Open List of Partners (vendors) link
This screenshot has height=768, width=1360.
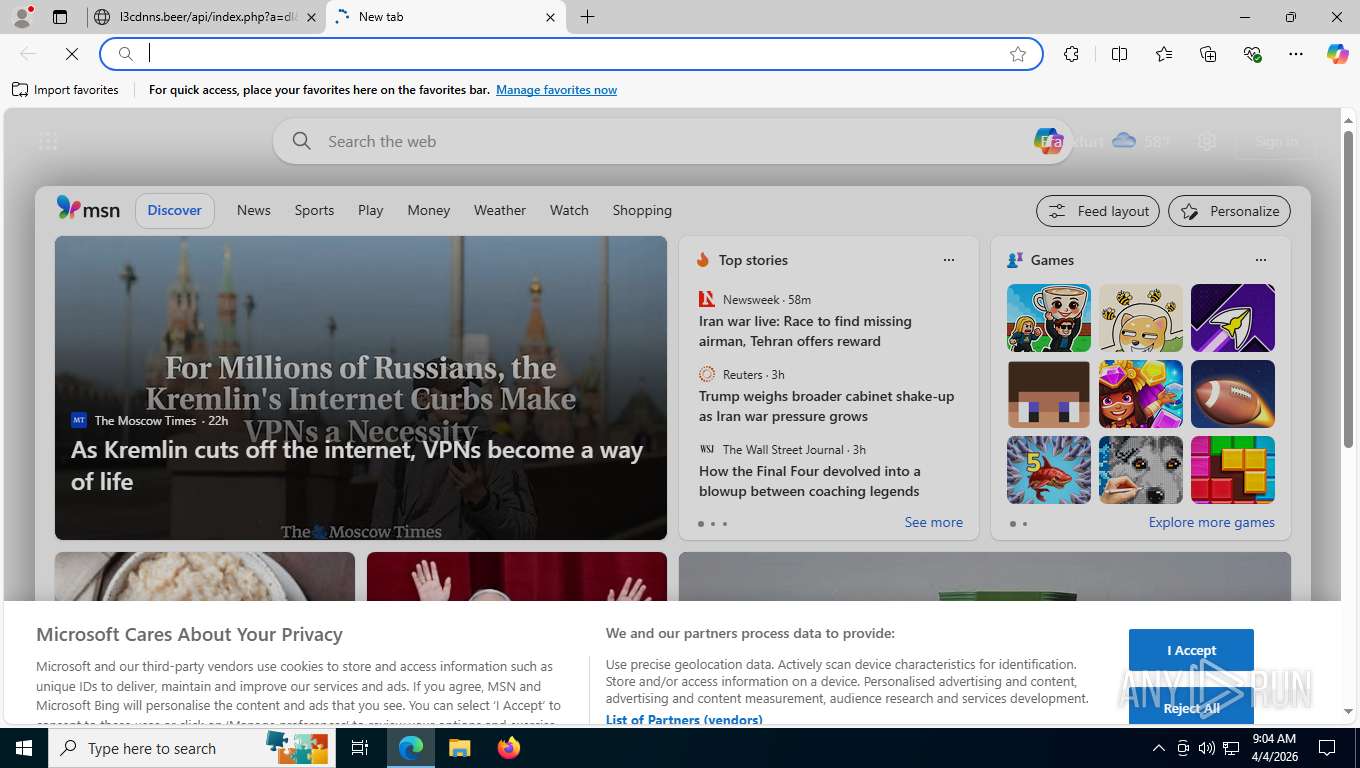[x=684, y=720]
